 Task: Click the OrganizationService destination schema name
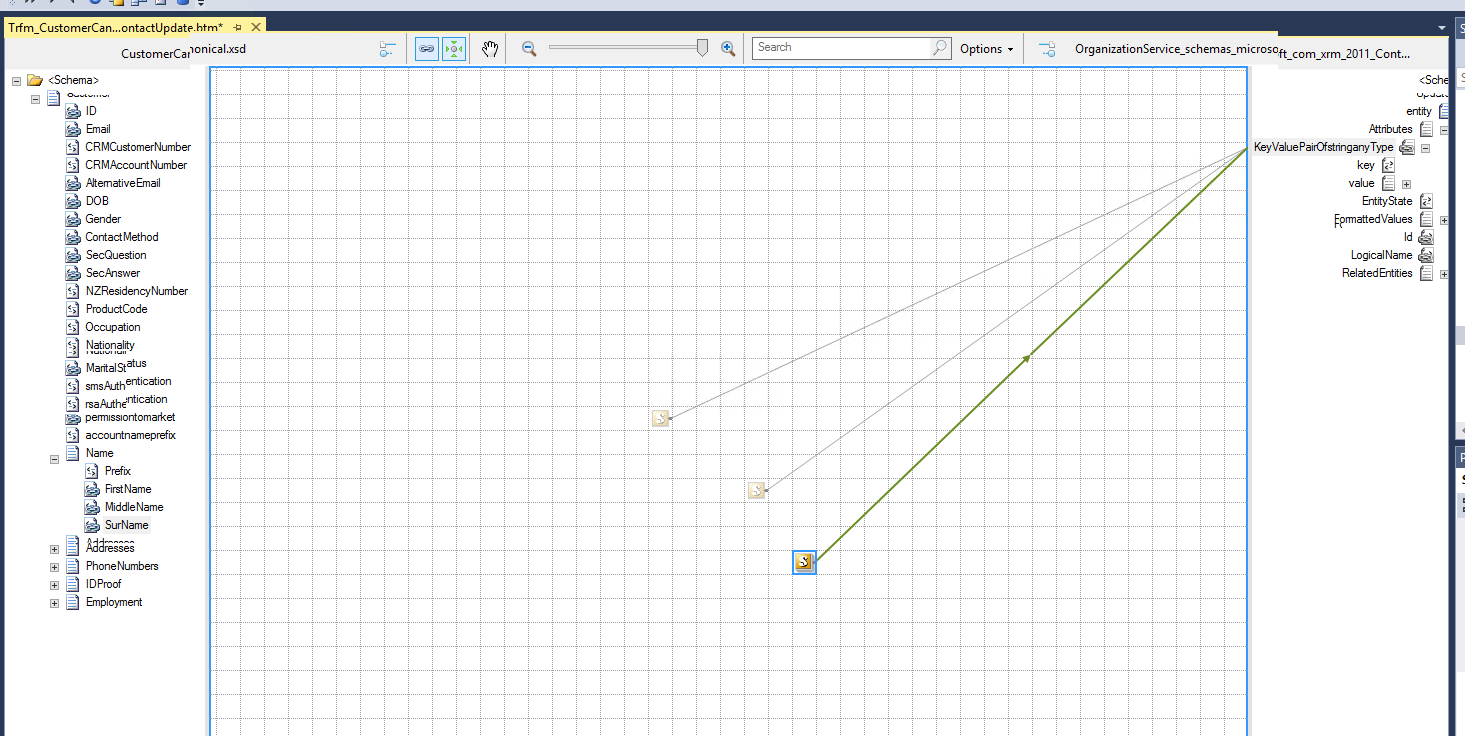[1242, 50]
